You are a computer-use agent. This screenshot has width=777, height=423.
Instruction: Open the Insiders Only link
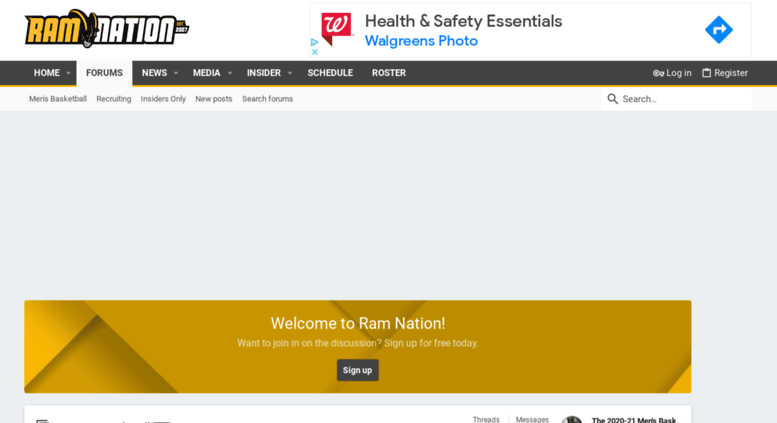coord(163,99)
